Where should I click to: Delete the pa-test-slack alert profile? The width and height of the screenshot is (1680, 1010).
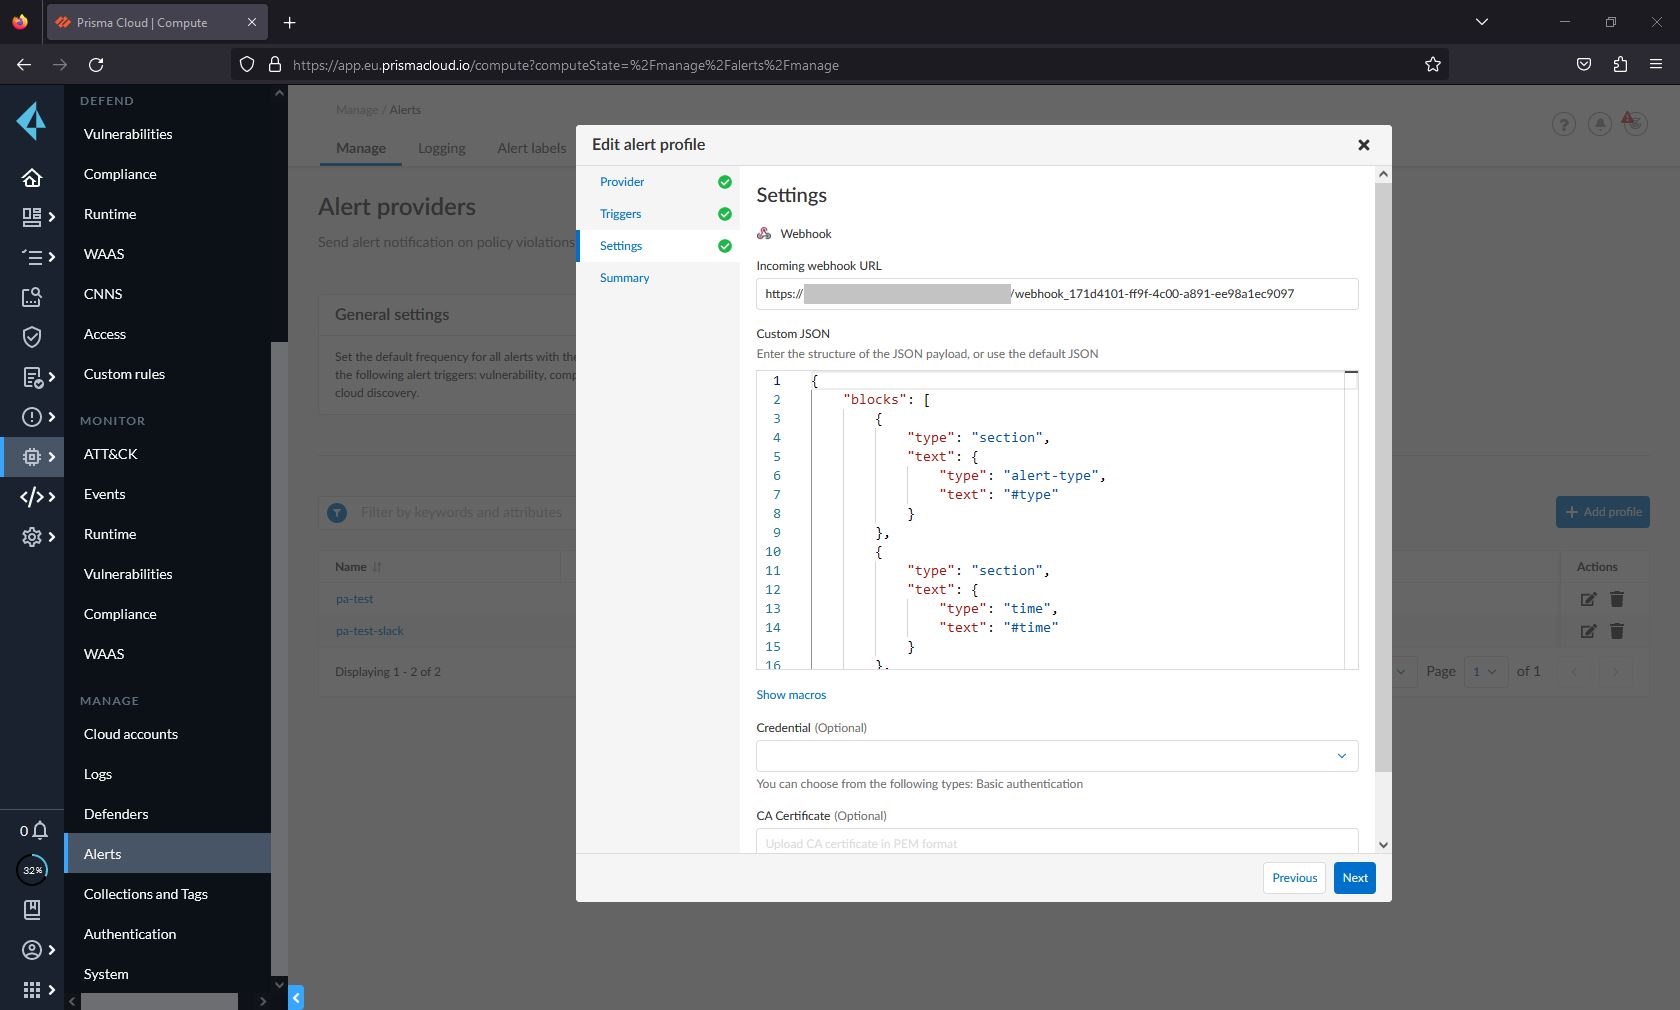pyautogui.click(x=1617, y=631)
